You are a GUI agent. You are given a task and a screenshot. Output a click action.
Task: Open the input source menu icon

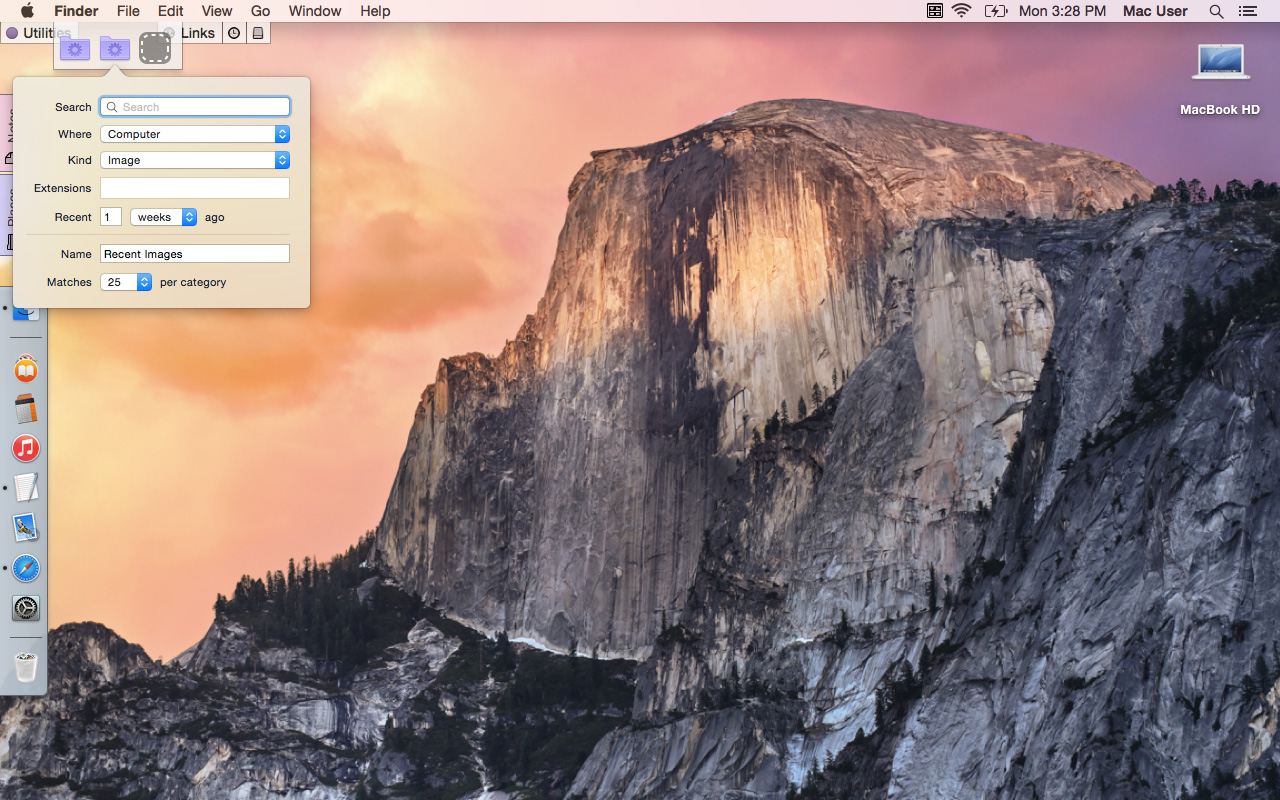(x=935, y=11)
